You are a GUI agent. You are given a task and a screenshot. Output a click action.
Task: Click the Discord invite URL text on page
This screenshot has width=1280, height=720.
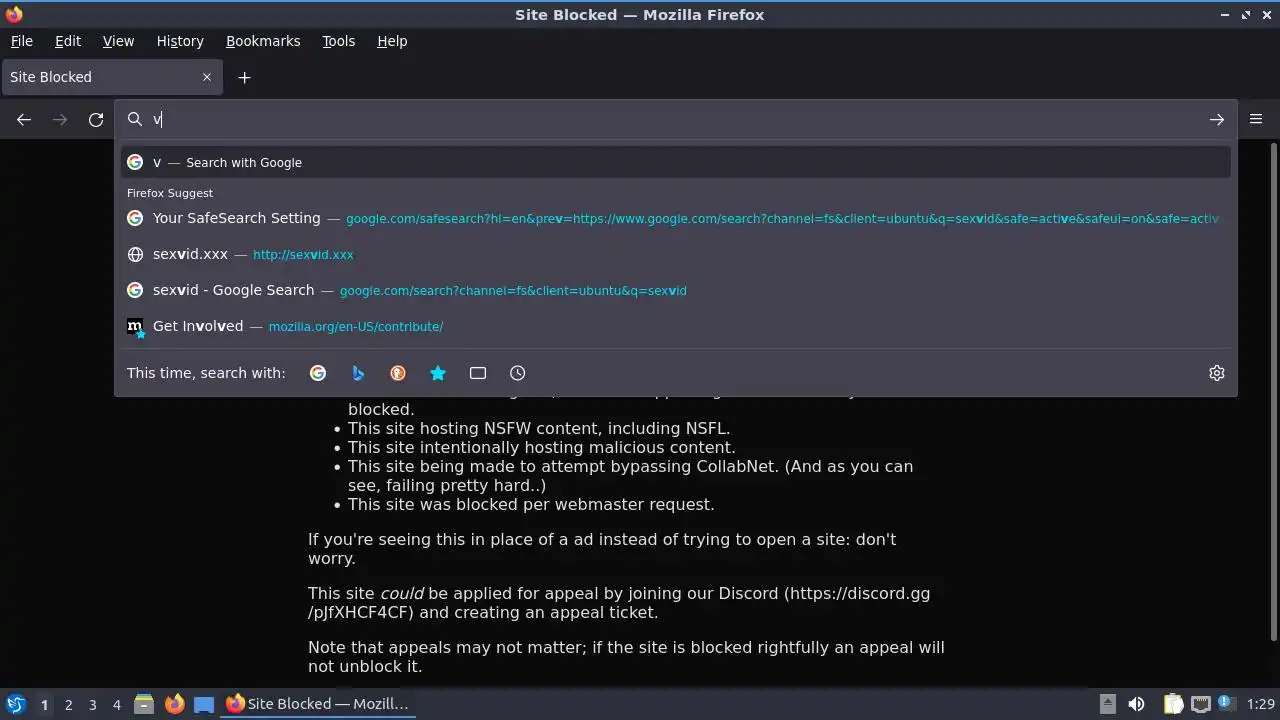[x=619, y=603]
